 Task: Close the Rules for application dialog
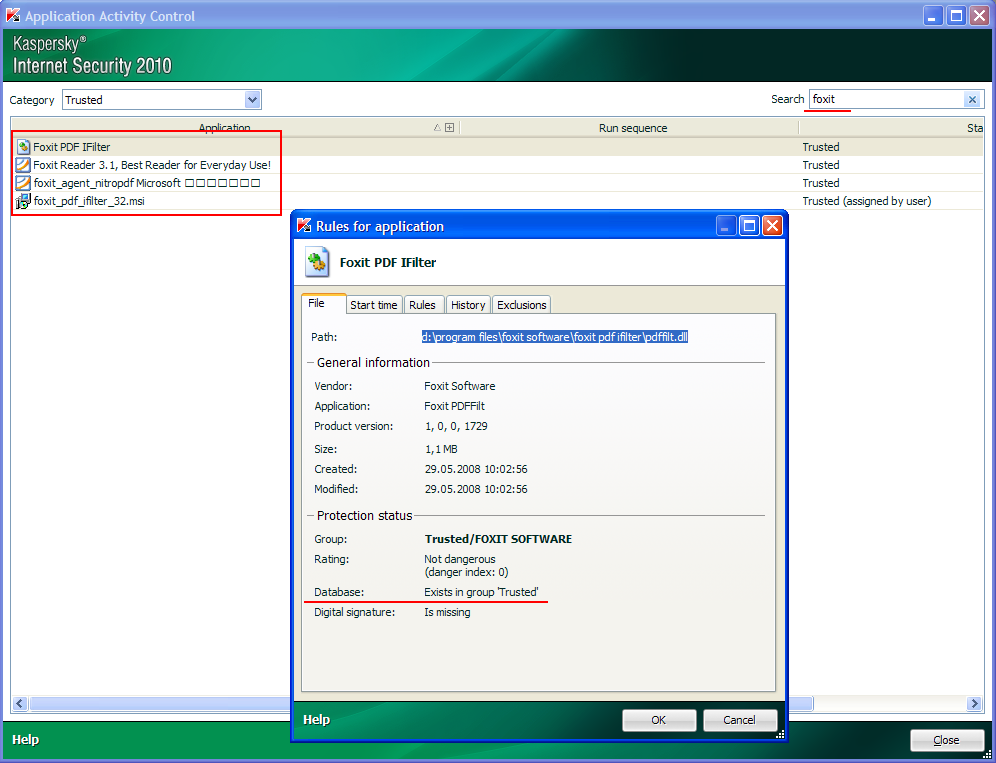tap(772, 226)
